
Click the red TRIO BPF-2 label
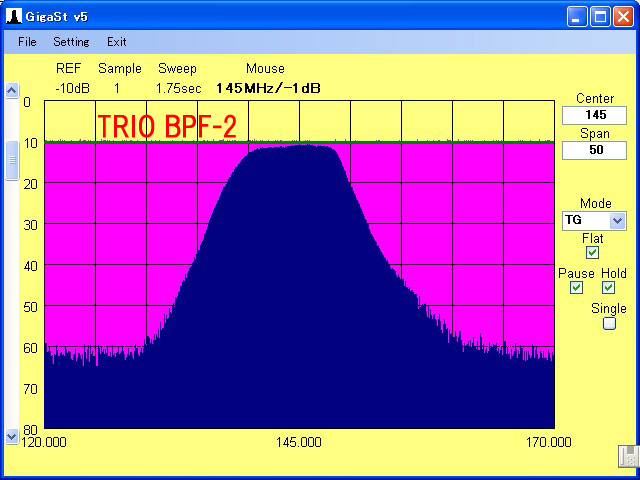click(167, 126)
